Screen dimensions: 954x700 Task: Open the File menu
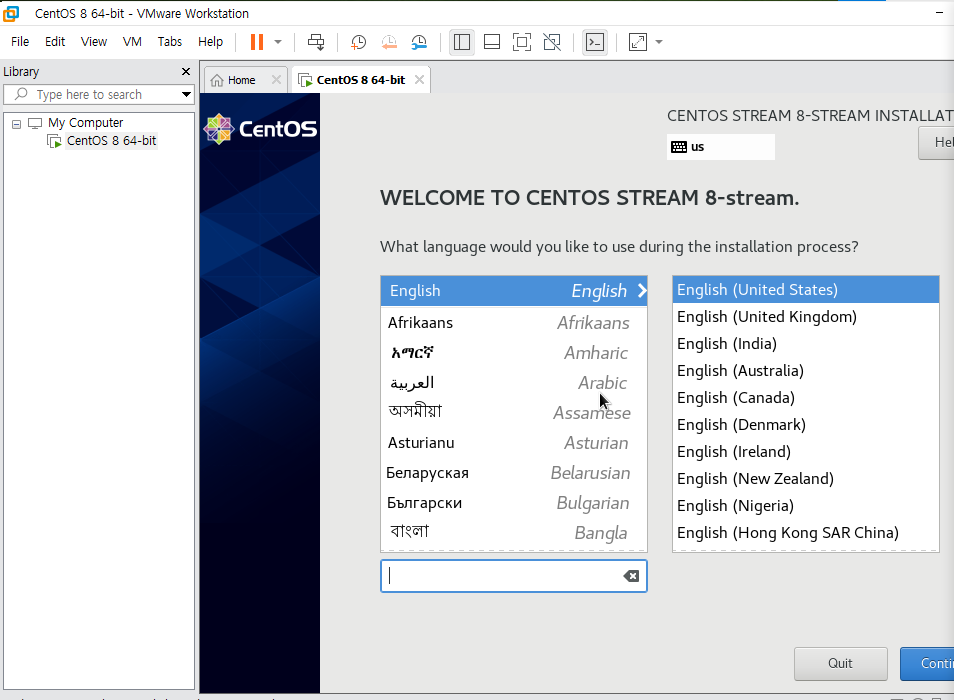20,41
